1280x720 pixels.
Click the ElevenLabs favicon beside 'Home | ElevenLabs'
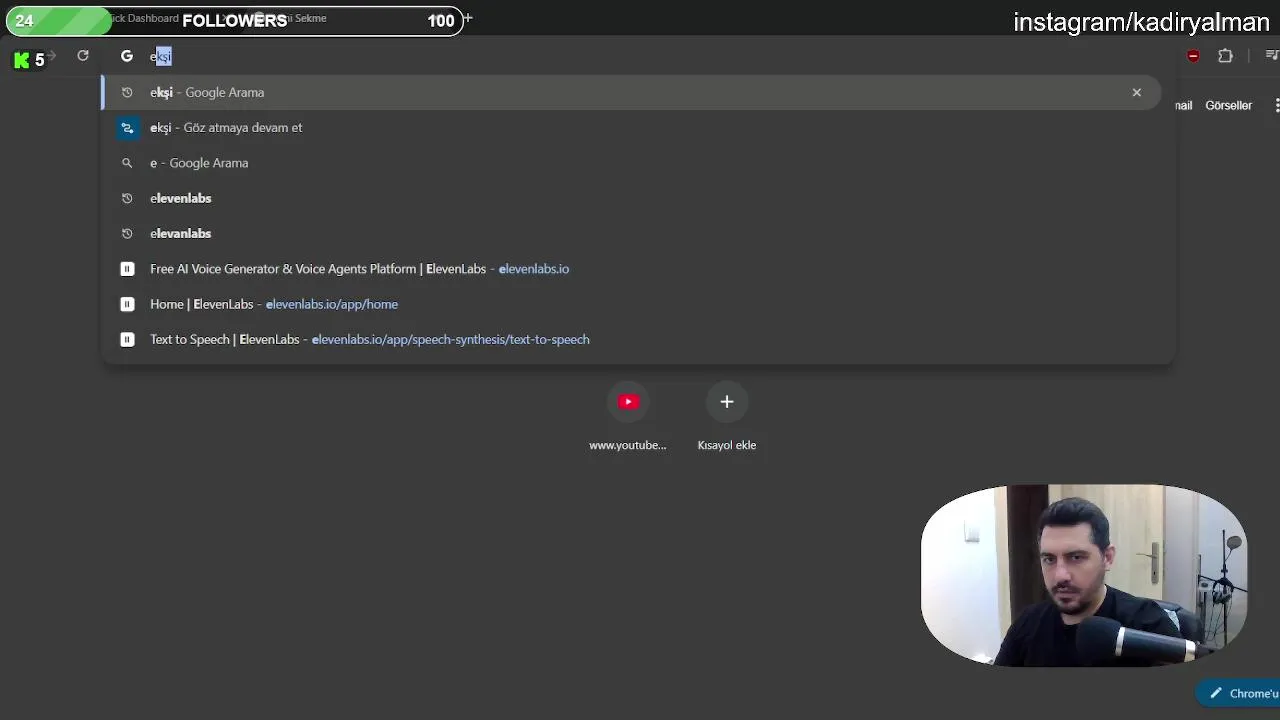[x=127, y=304]
